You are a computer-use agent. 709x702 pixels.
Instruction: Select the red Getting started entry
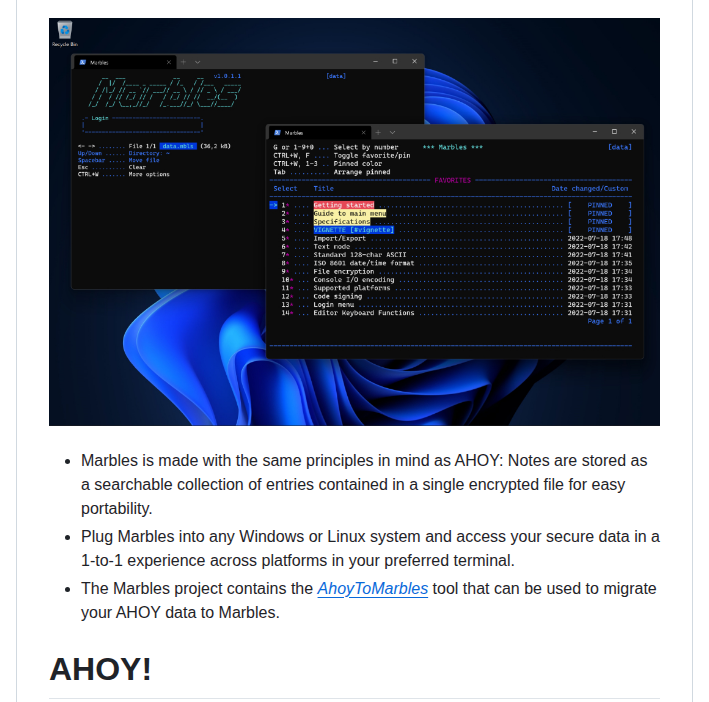tap(344, 205)
